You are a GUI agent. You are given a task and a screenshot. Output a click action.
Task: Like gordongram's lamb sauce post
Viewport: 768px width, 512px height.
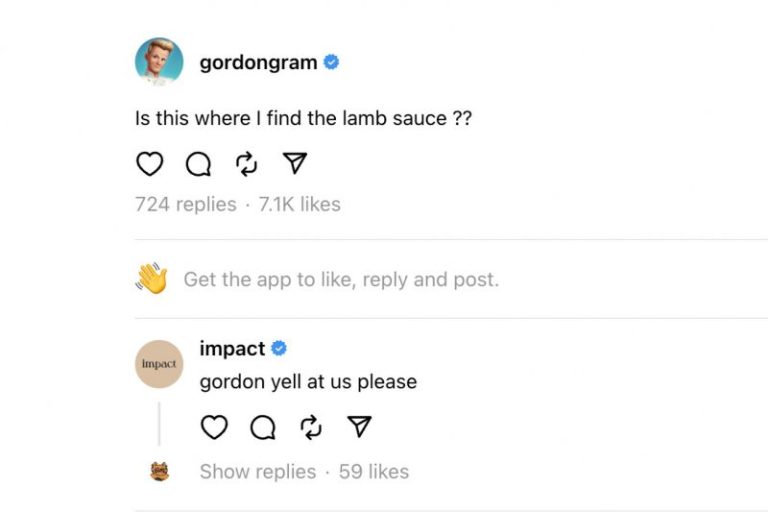[149, 164]
